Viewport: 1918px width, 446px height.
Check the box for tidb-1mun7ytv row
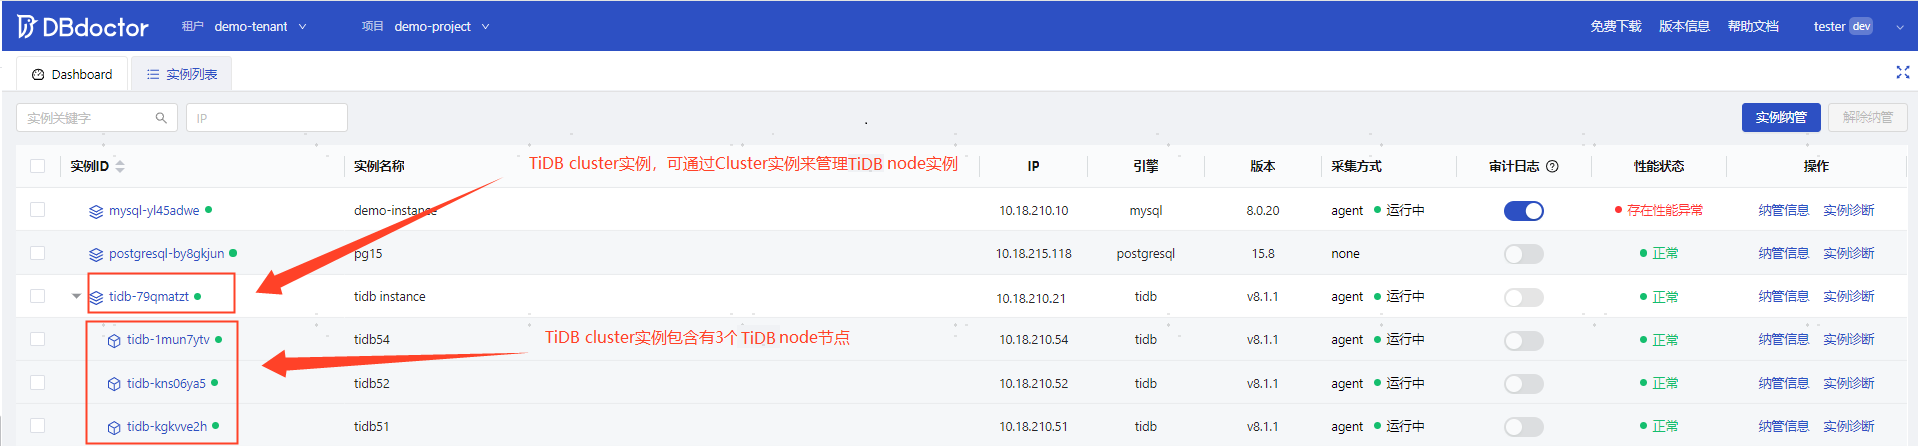[x=38, y=339]
